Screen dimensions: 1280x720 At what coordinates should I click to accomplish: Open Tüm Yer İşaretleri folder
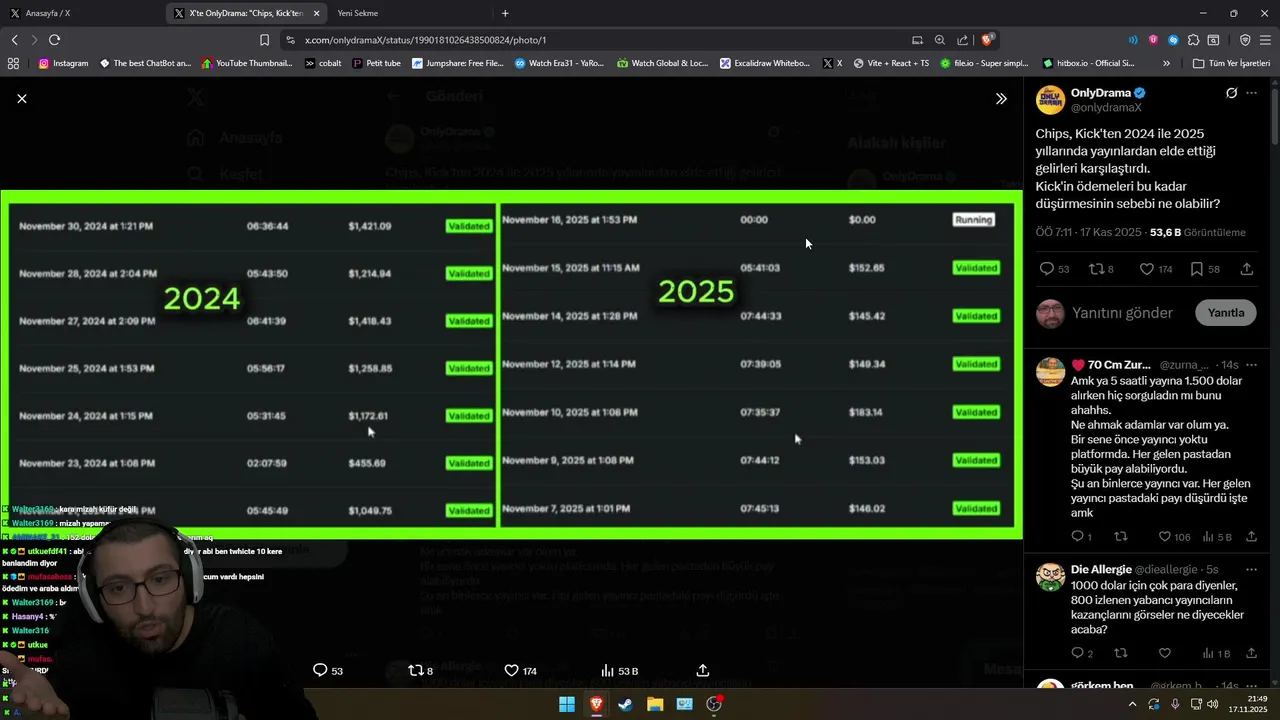1231,63
